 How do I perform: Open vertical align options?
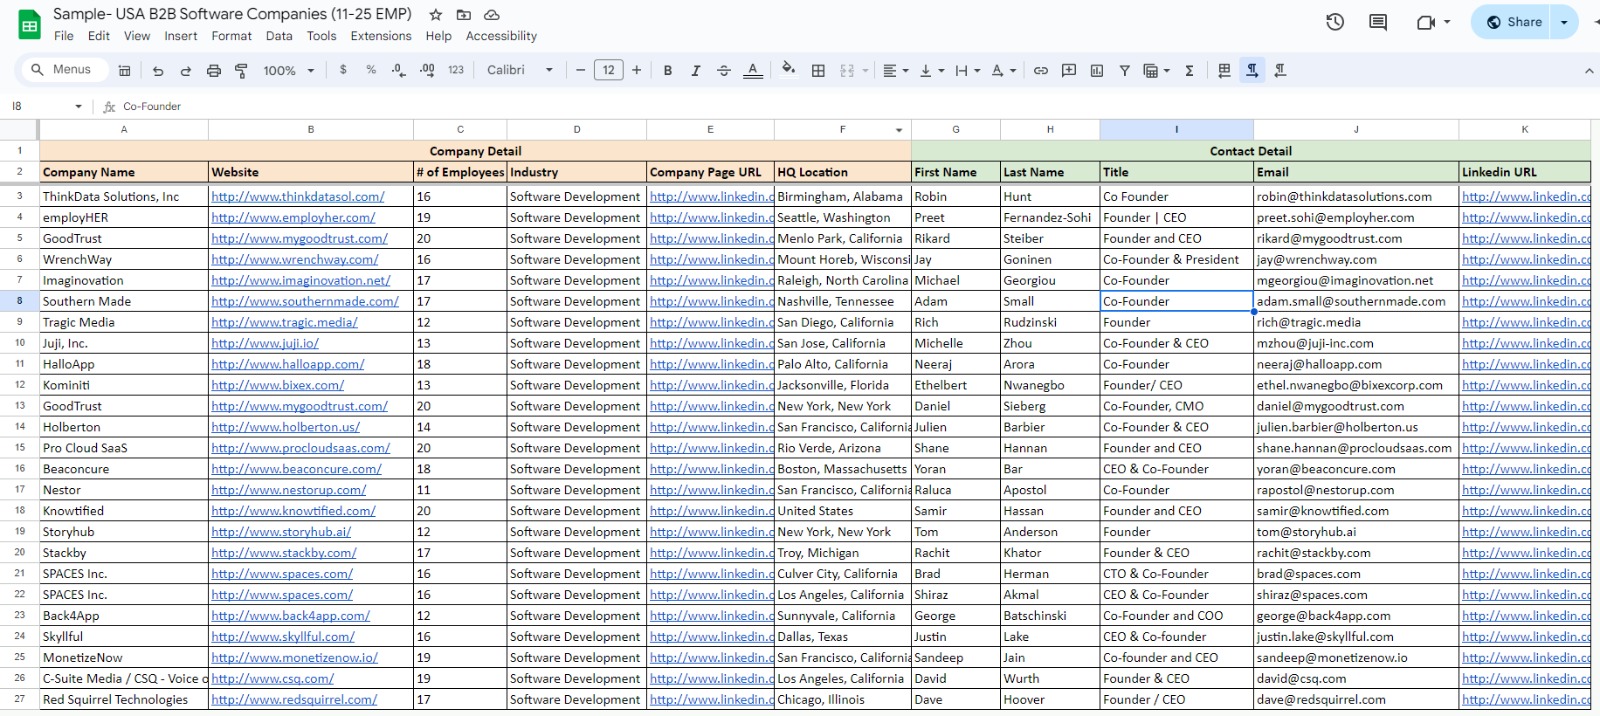[931, 70]
